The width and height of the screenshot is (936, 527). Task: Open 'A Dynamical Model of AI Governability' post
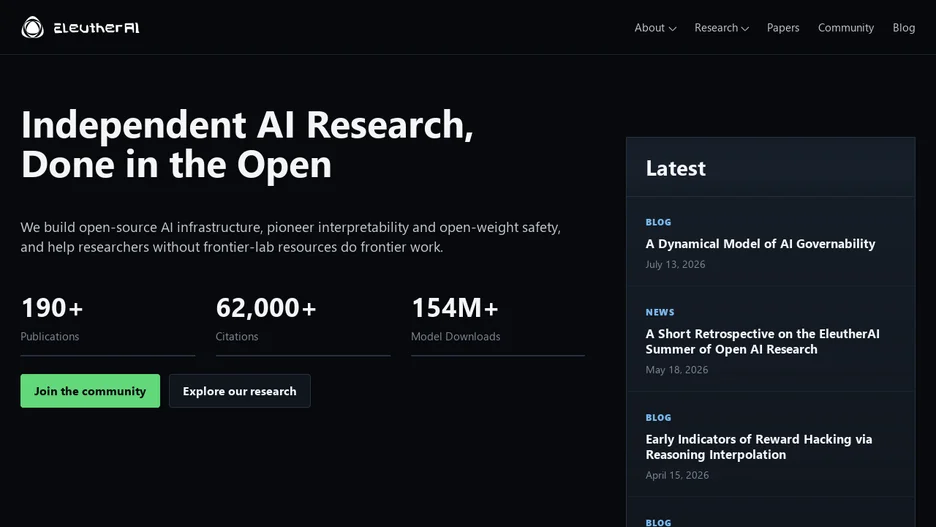pos(760,244)
